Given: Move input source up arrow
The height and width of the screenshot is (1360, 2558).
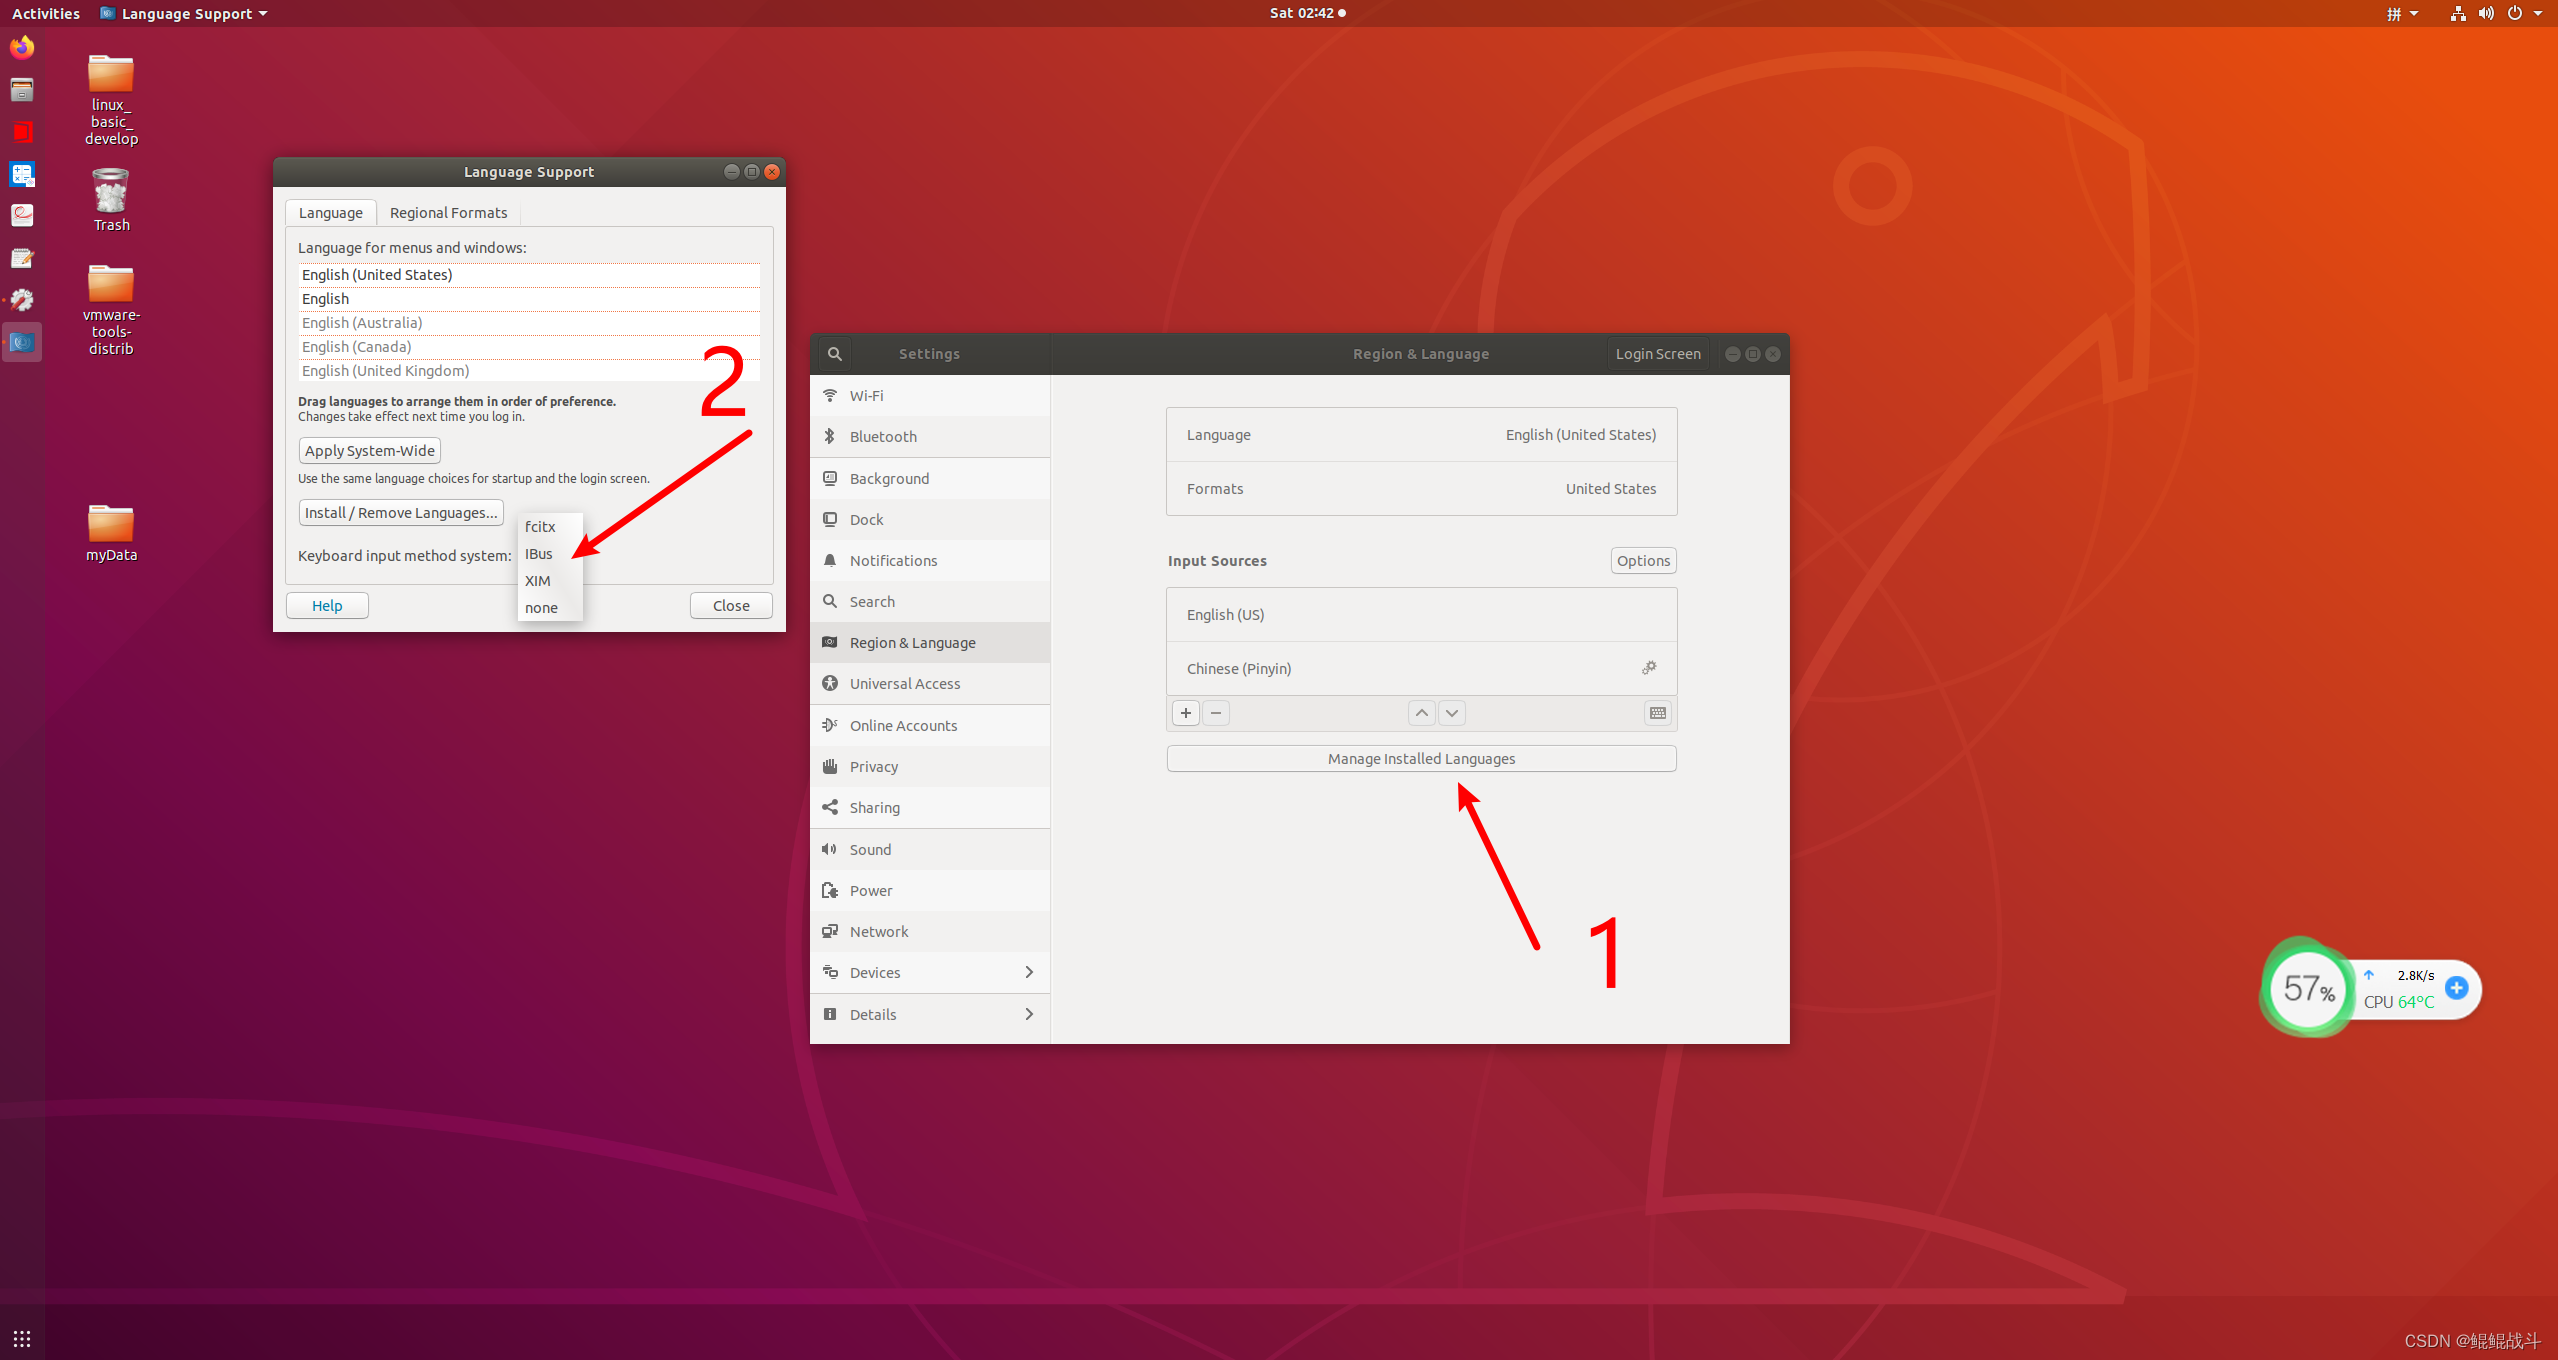Looking at the screenshot, I should [1421, 713].
